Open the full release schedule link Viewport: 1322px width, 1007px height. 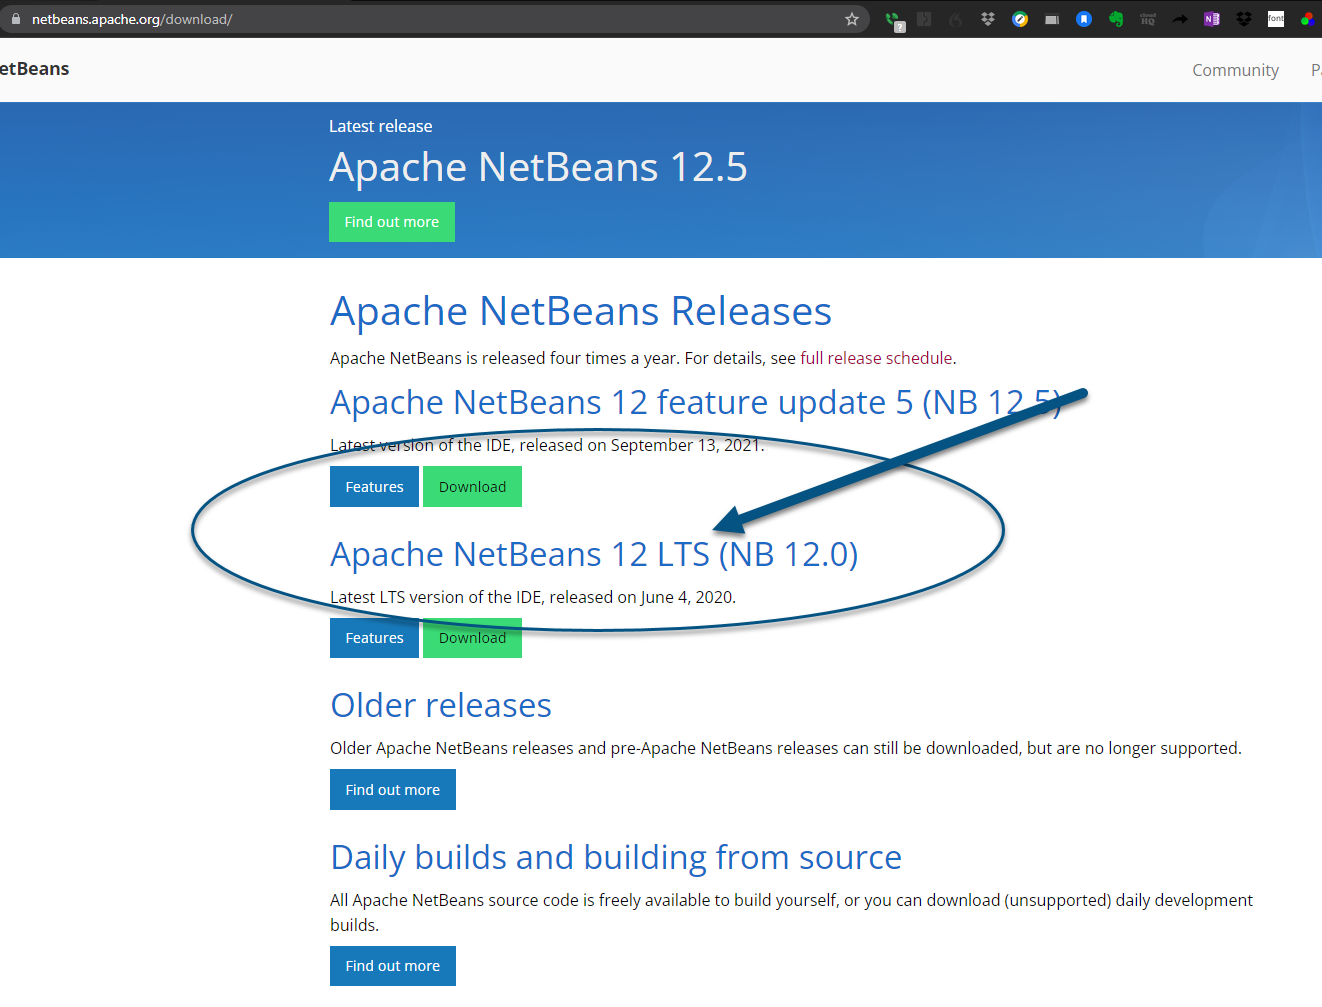876,358
